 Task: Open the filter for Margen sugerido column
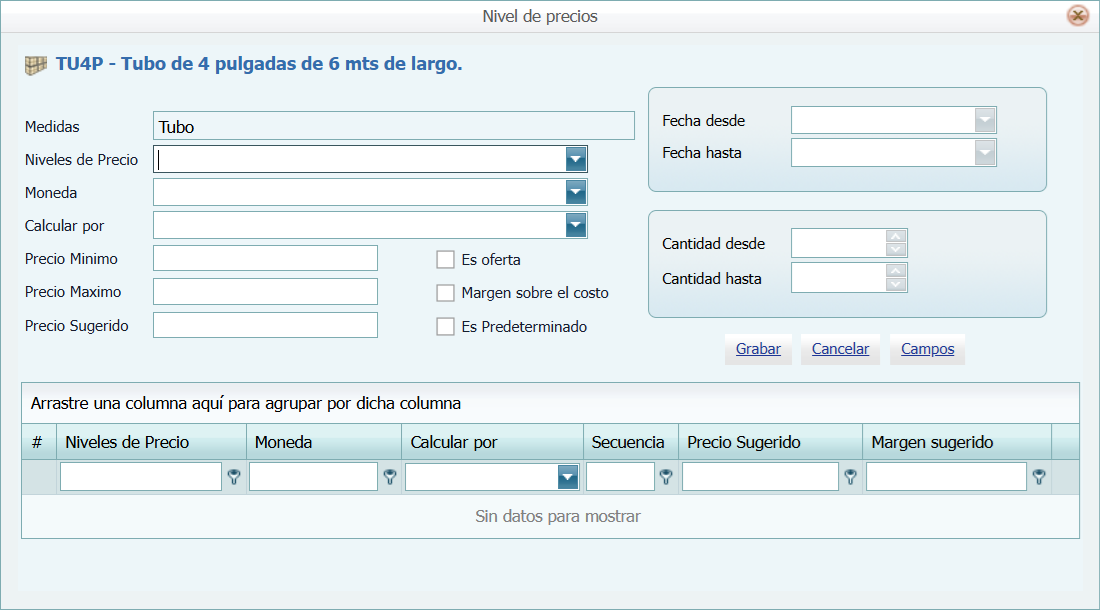point(1039,476)
